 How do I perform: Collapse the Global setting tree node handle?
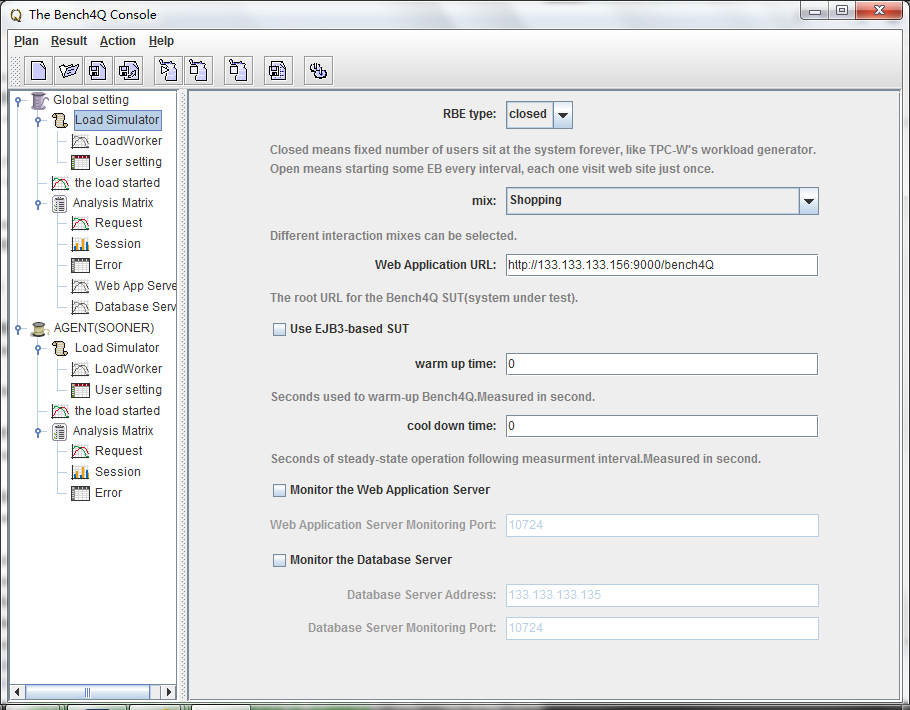pyautogui.click(x=18, y=101)
